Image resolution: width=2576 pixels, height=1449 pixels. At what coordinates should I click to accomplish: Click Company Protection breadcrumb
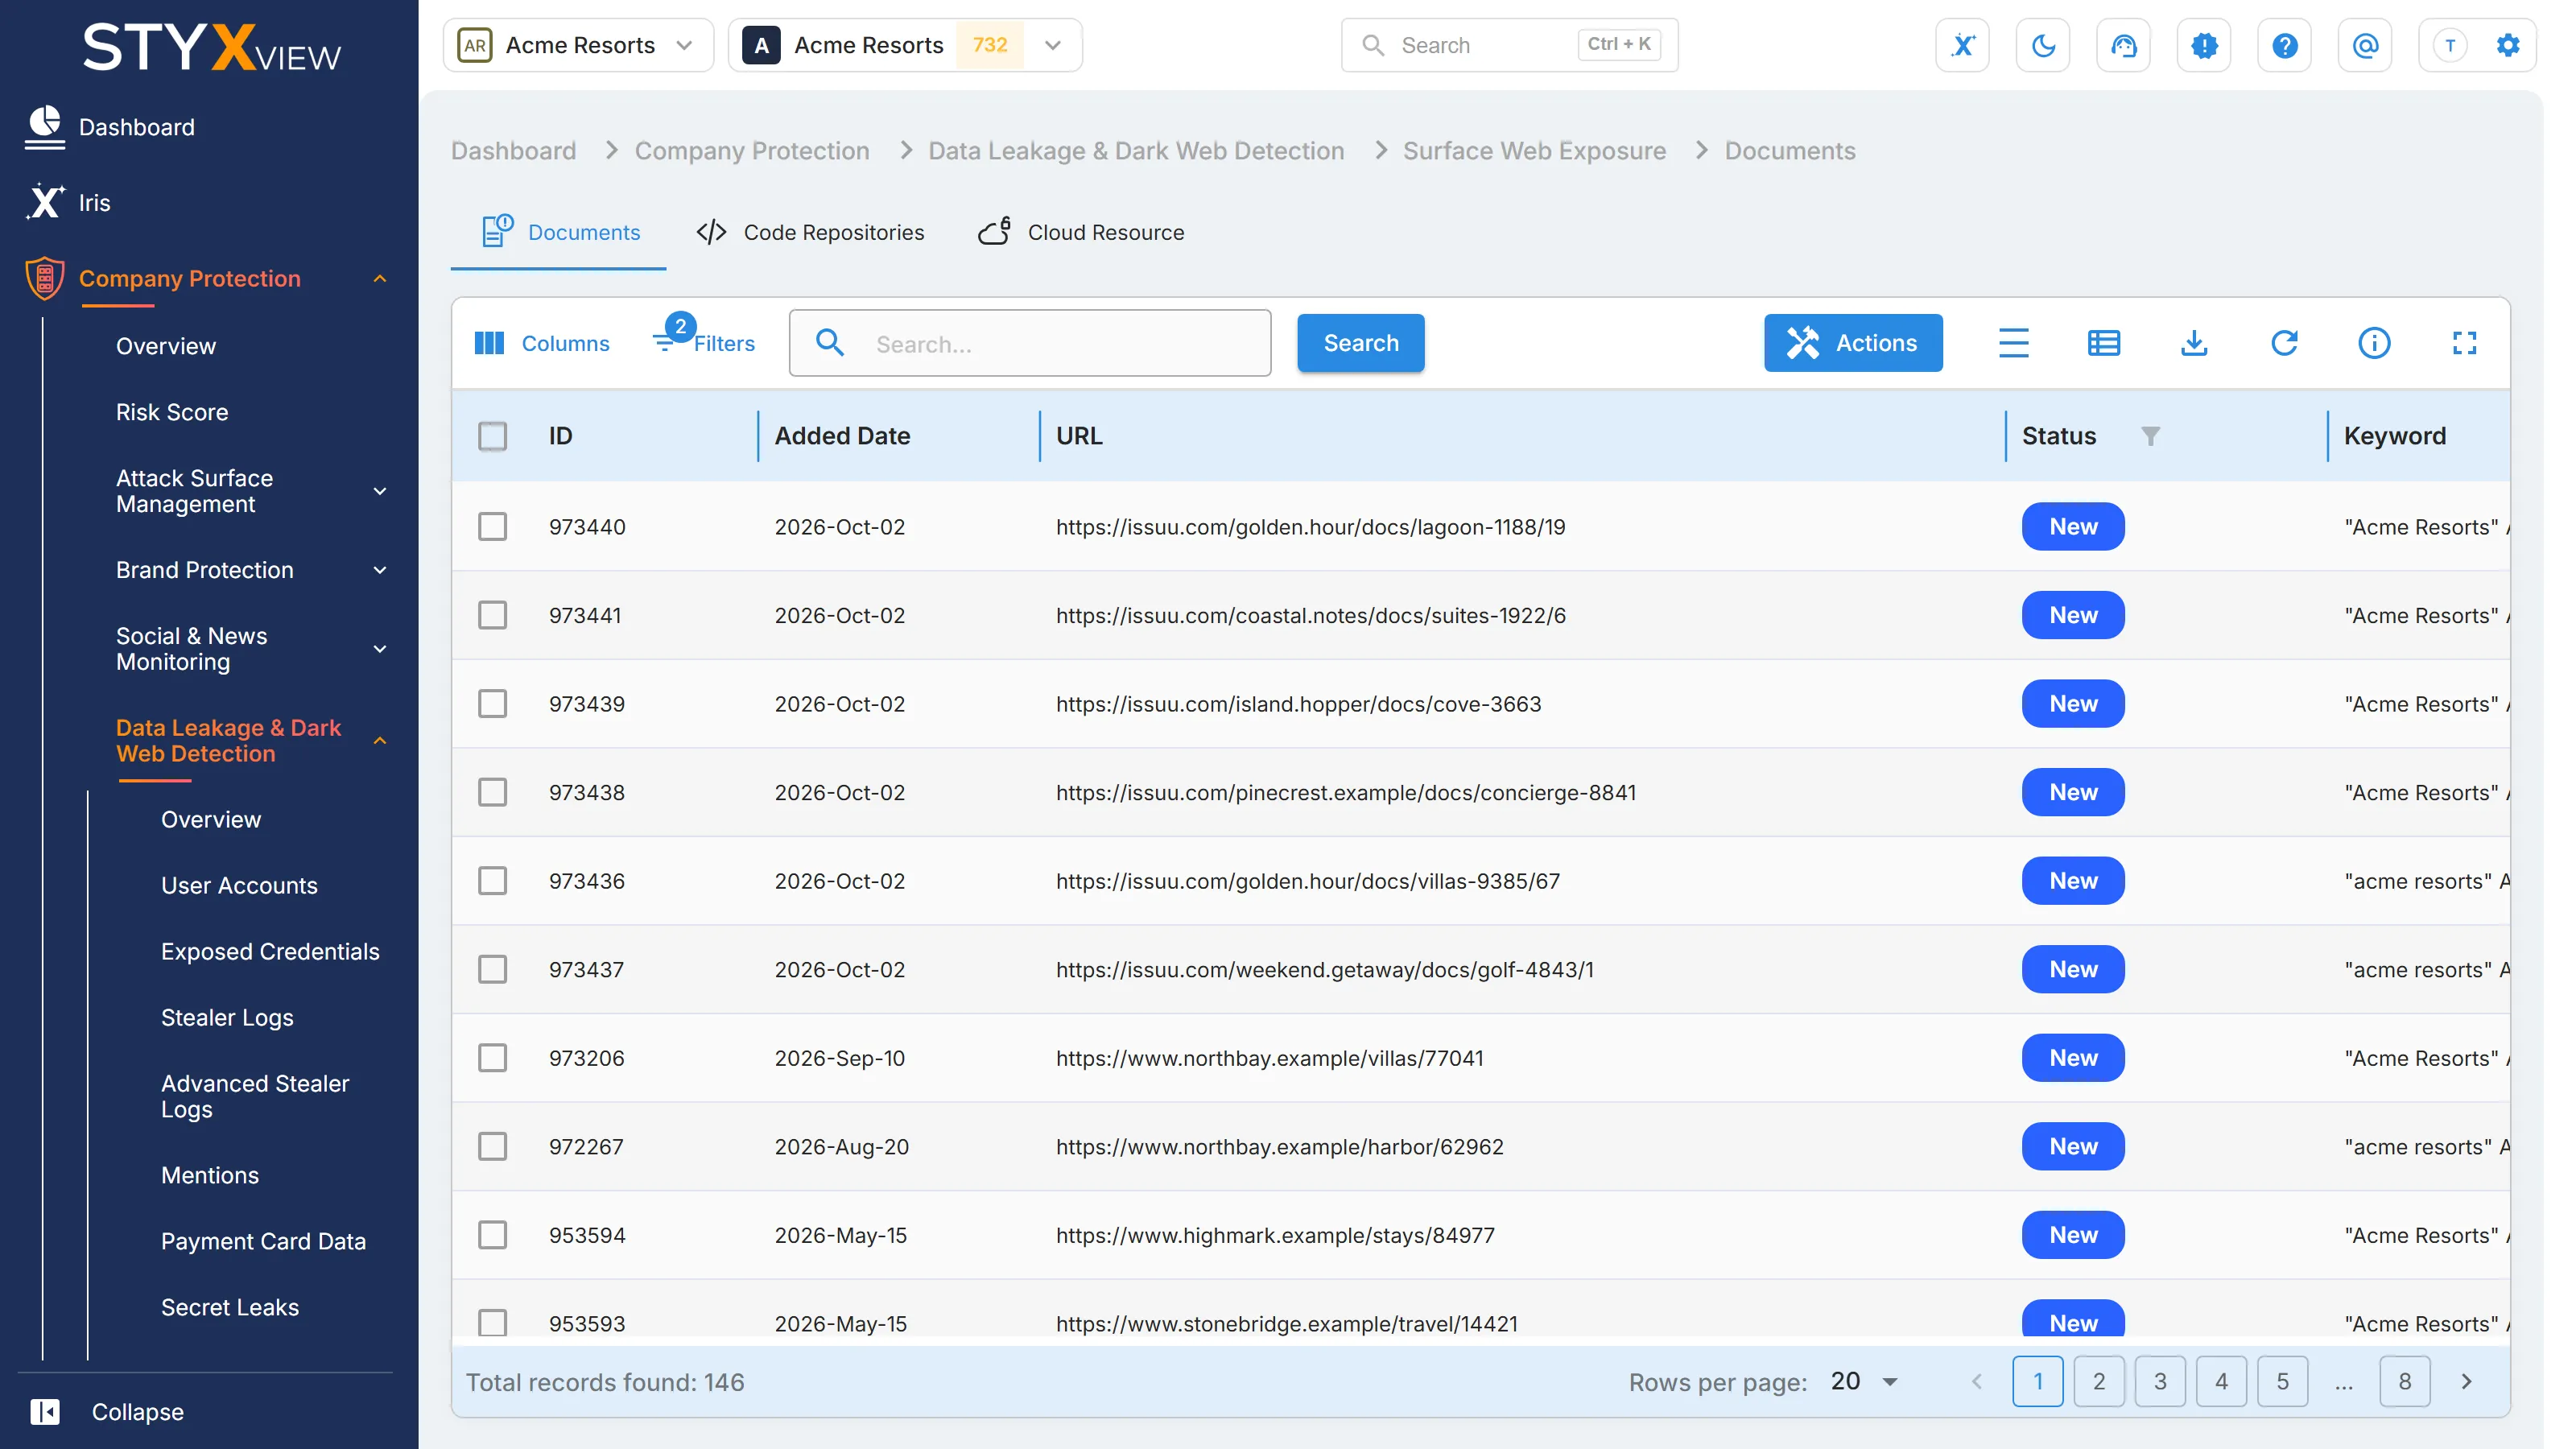(752, 151)
